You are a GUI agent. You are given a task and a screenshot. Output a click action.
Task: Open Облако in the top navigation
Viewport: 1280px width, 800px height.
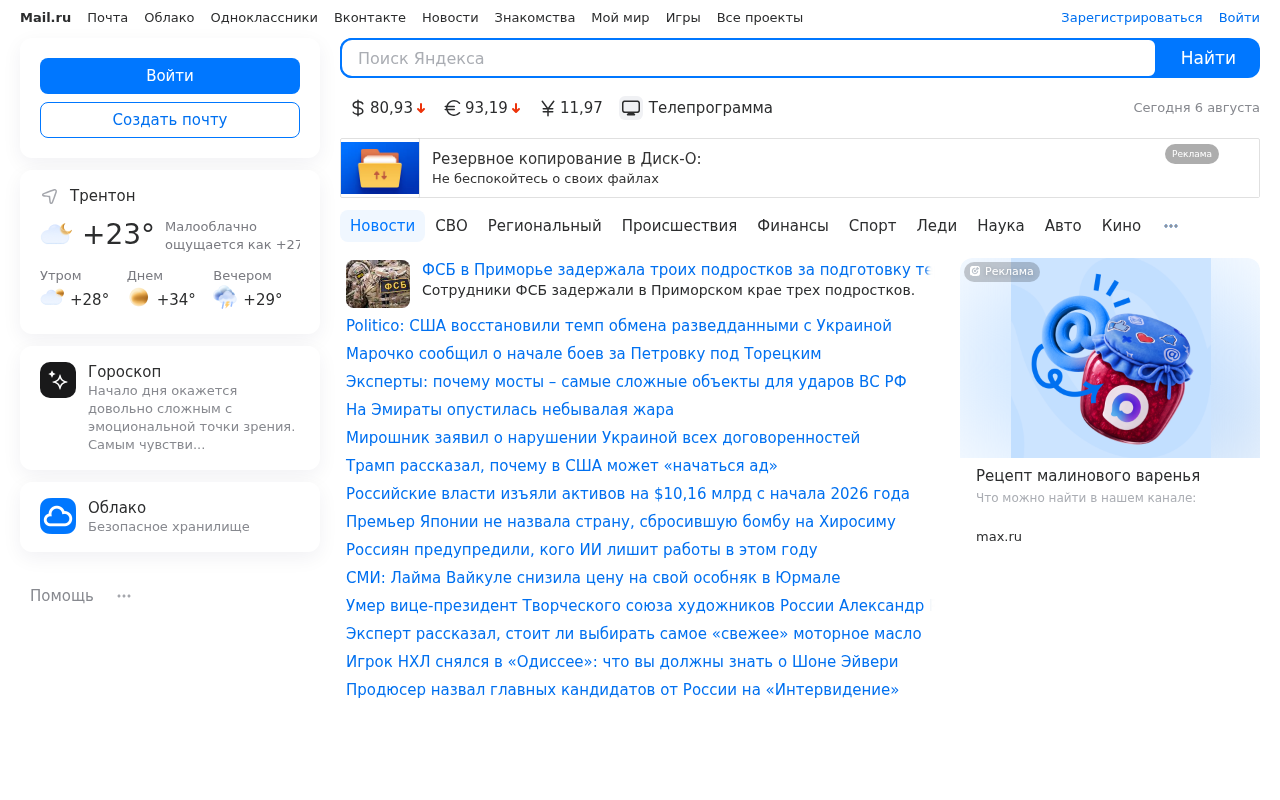[x=169, y=18]
